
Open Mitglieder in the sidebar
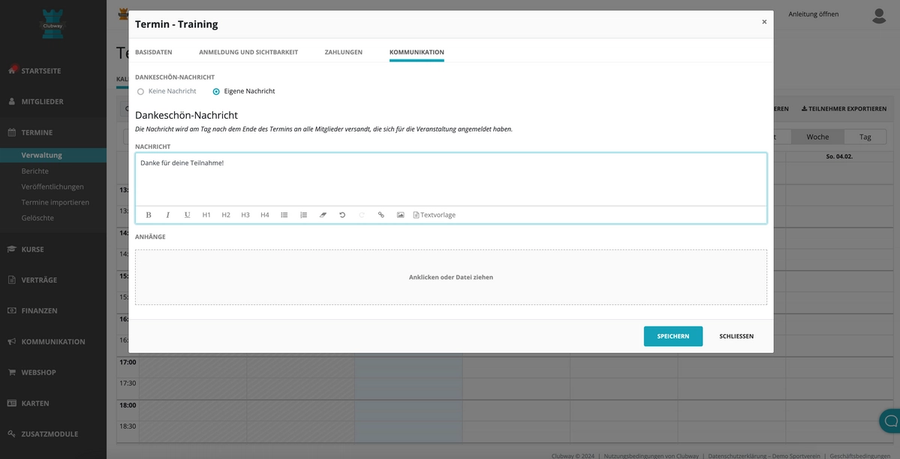click(x=42, y=102)
